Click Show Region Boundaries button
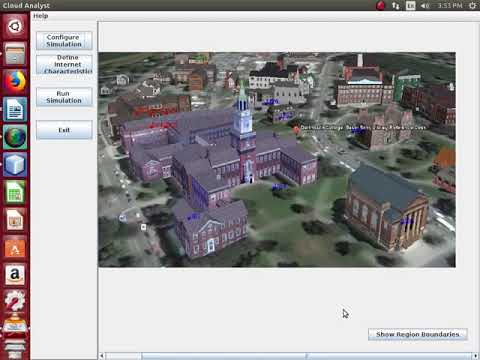The height and width of the screenshot is (360, 480). point(418,334)
